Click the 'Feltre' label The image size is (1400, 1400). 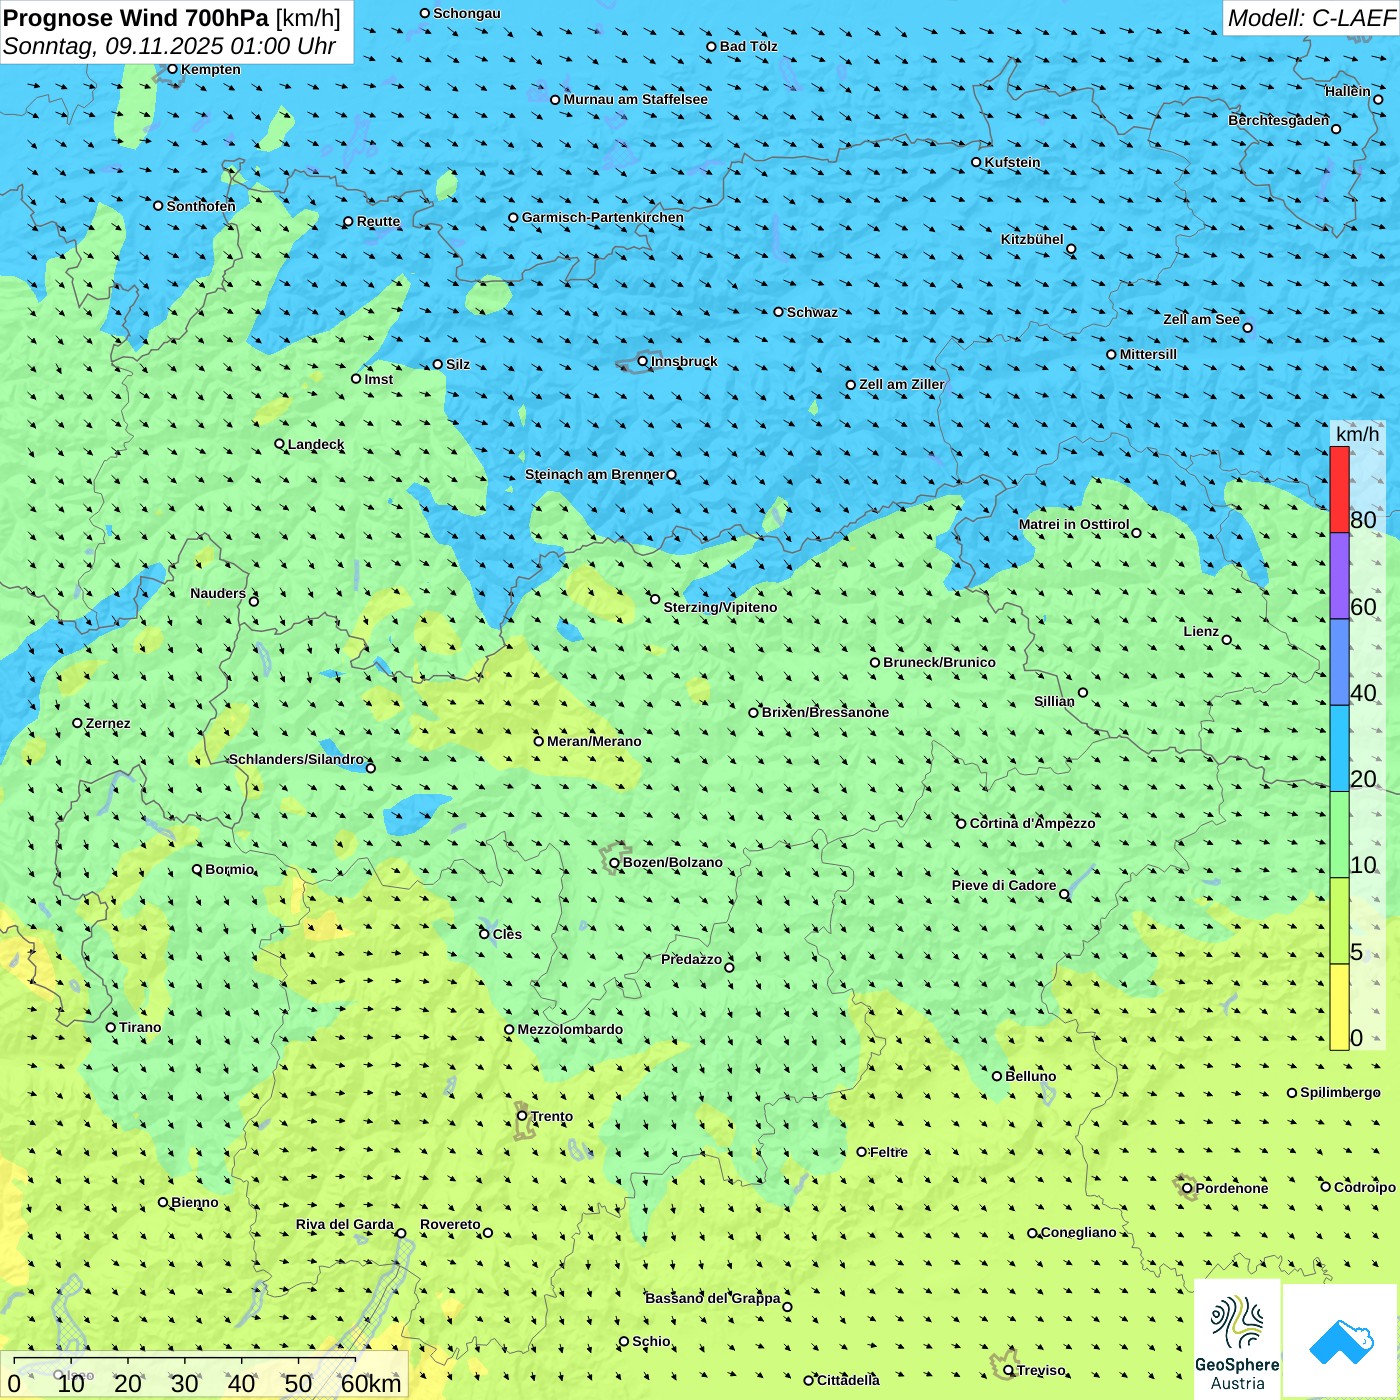tap(889, 1152)
